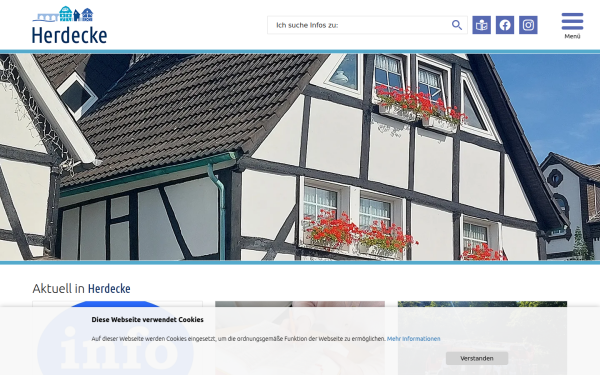Open the Facebook page icon
The width and height of the screenshot is (600, 375).
click(x=505, y=25)
